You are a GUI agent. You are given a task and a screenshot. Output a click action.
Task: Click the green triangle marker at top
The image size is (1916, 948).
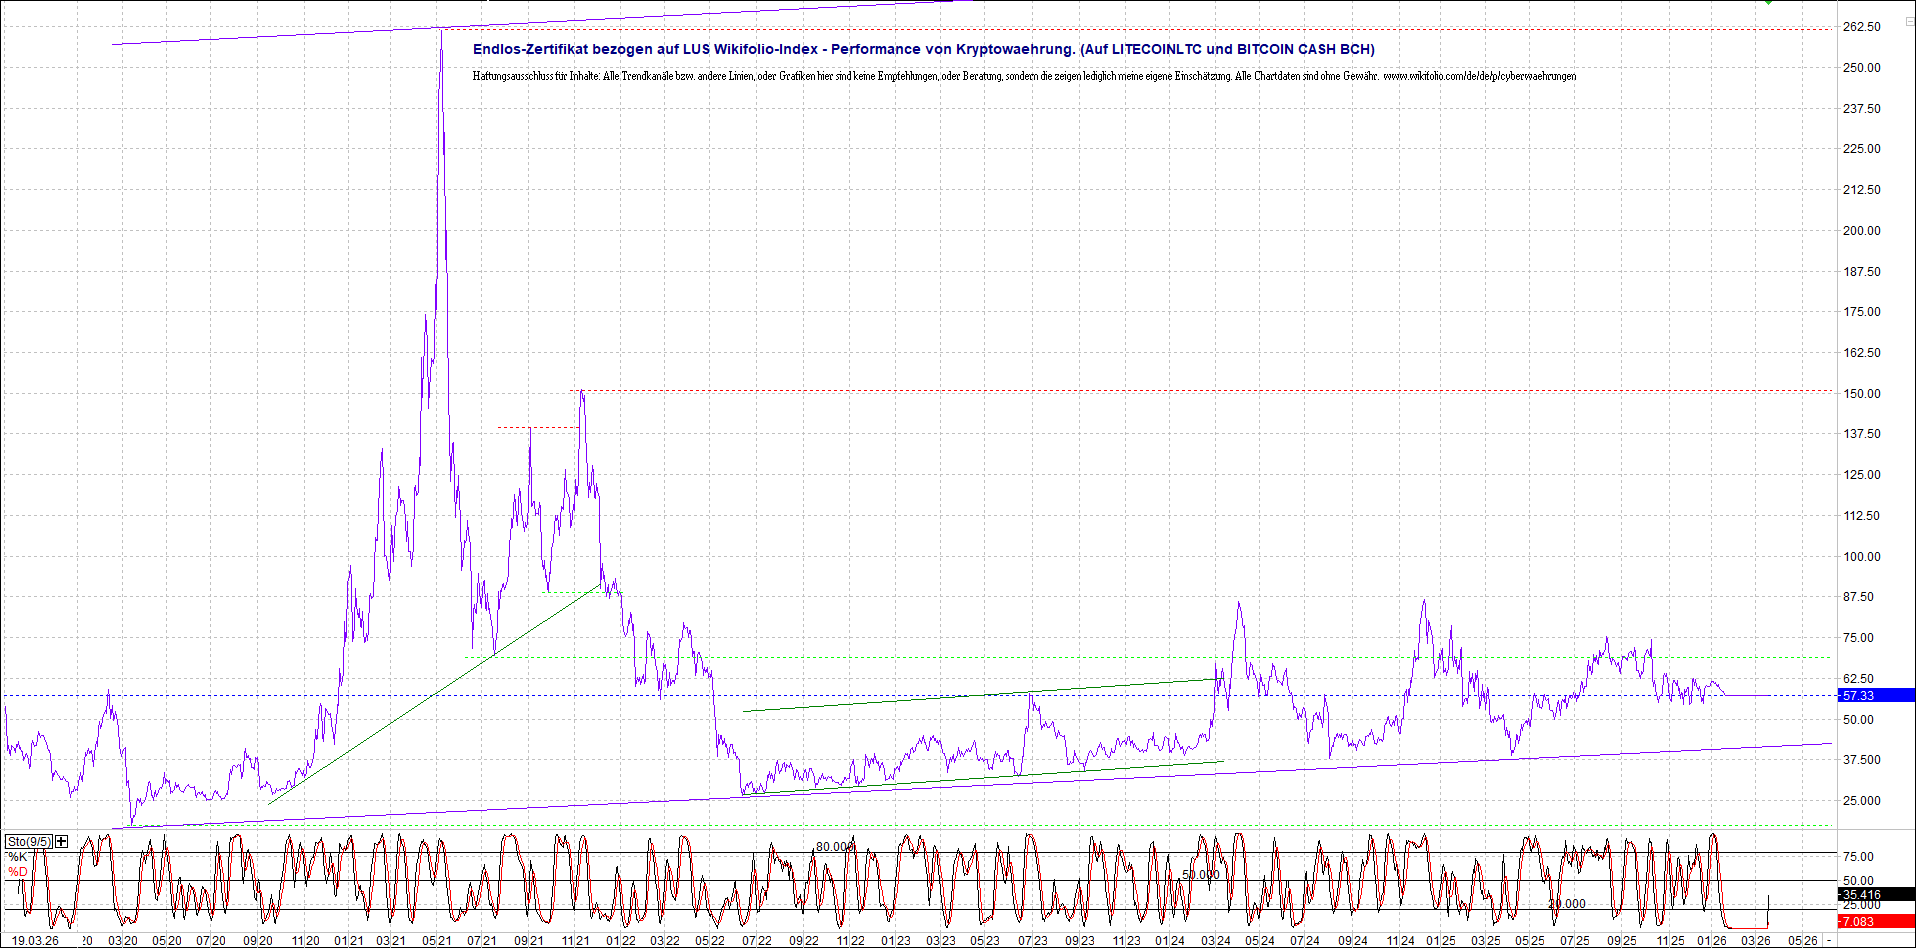point(1768,3)
